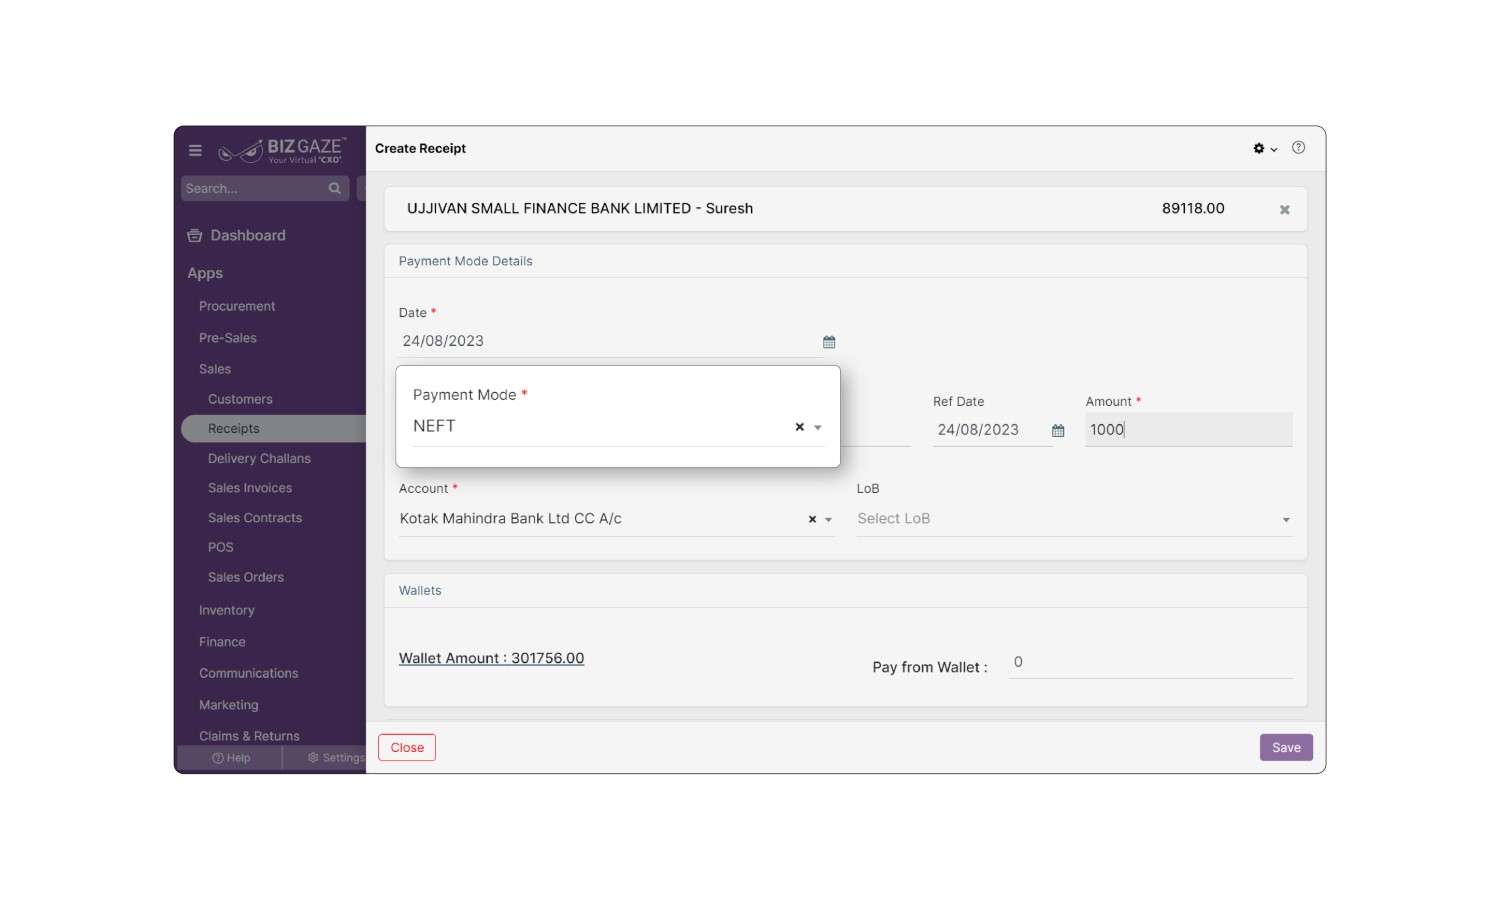Open Claims & Returns in the sidebar
Image resolution: width=1500 pixels, height=900 pixels.
pyautogui.click(x=249, y=736)
